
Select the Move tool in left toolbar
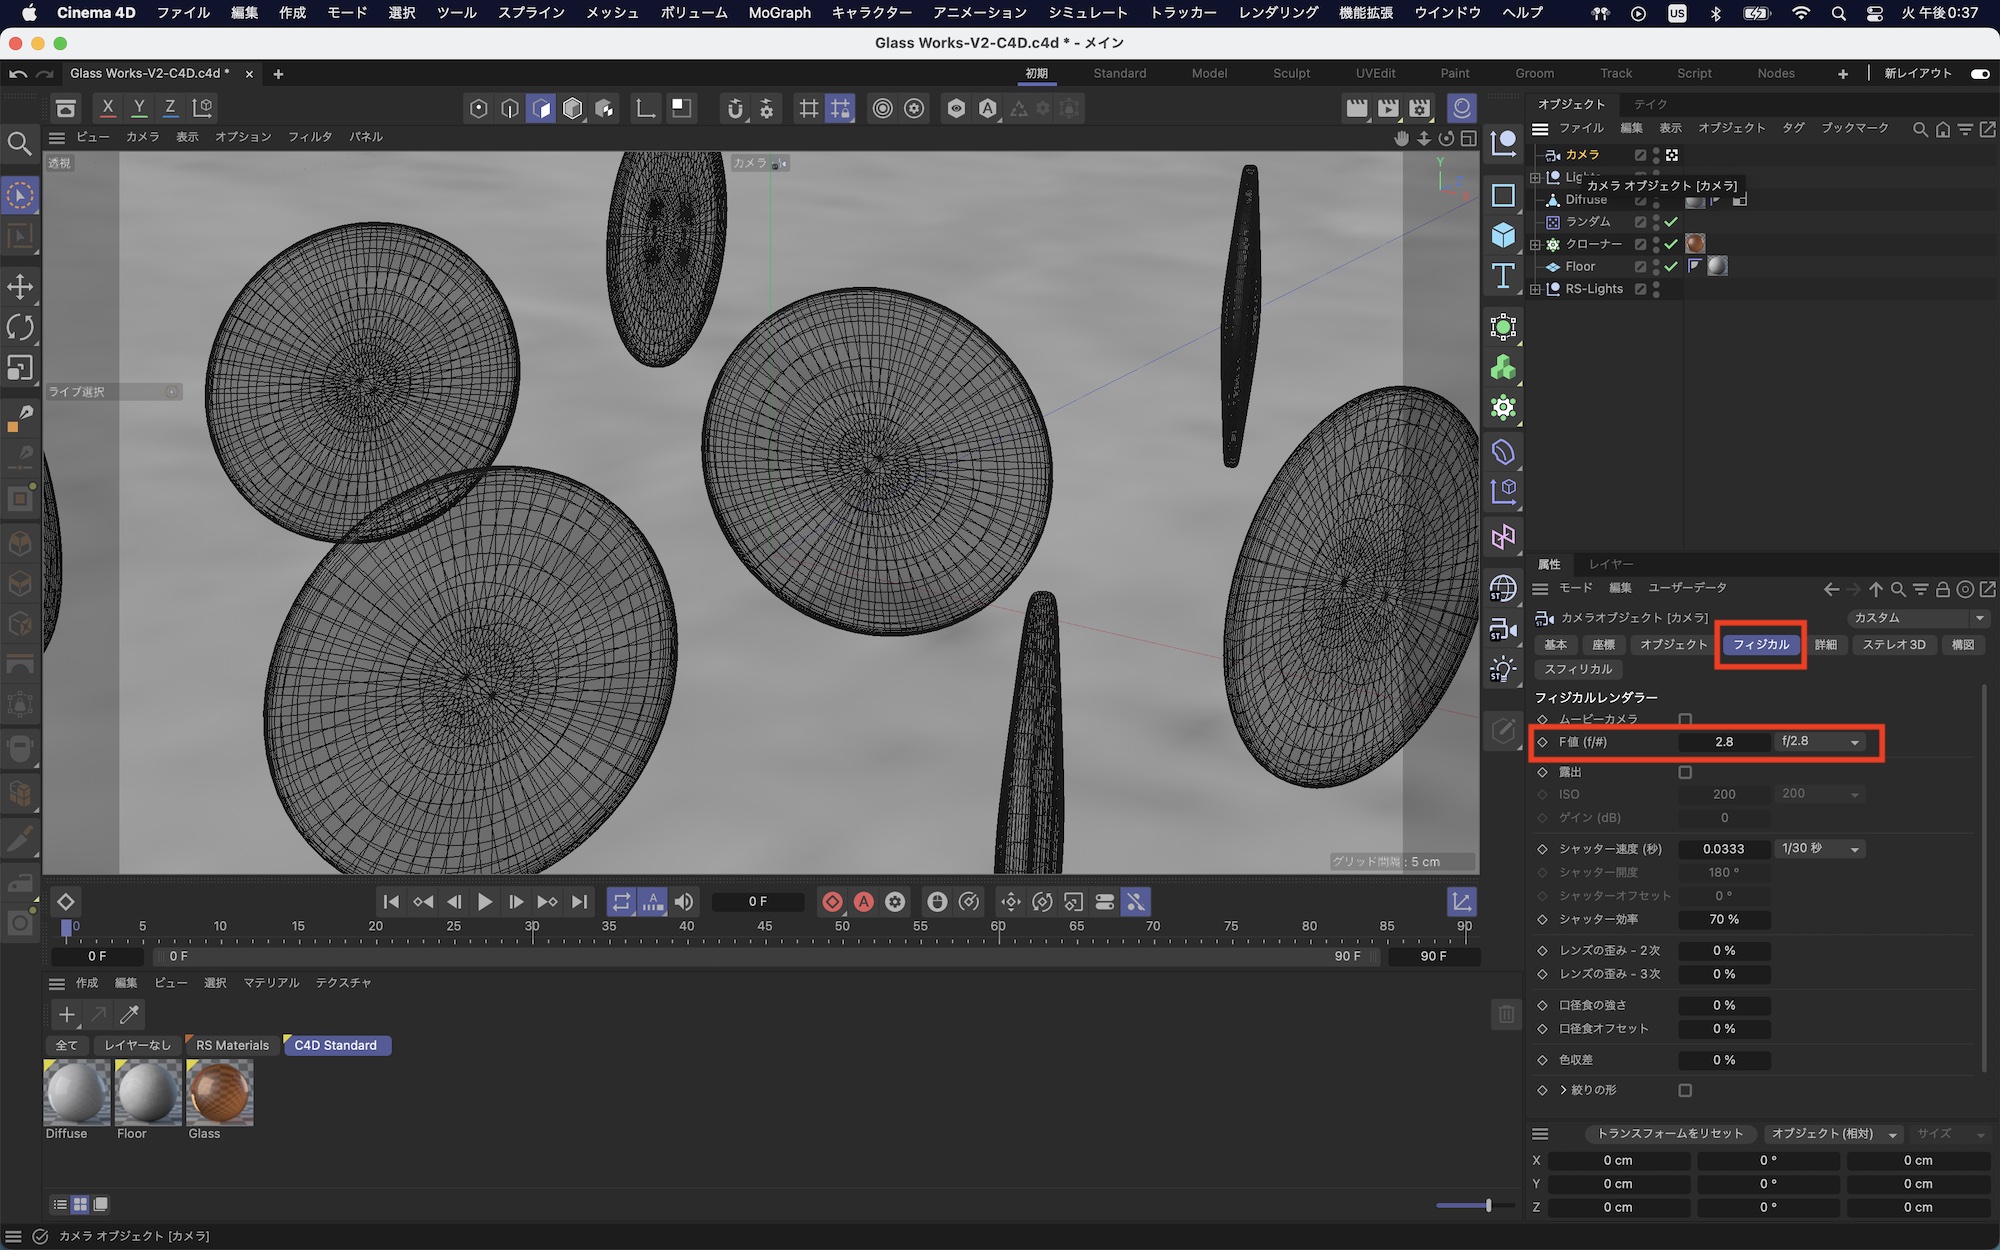click(x=20, y=287)
